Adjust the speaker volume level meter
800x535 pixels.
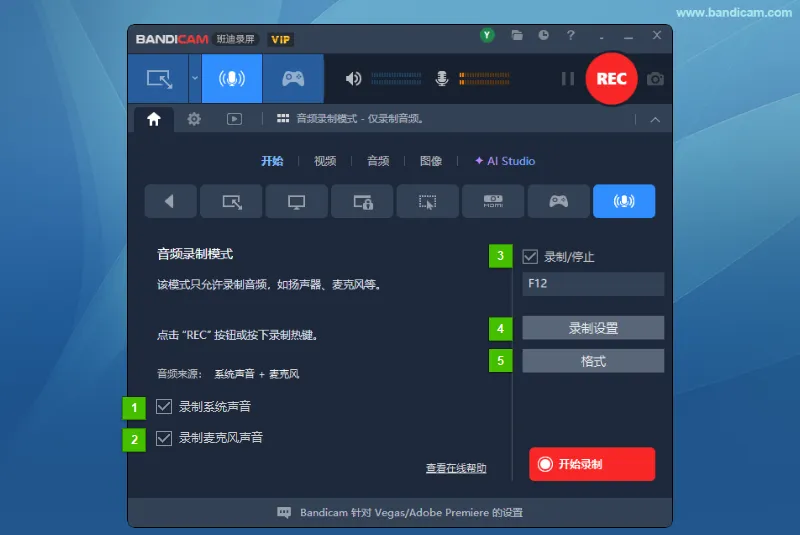(396, 79)
